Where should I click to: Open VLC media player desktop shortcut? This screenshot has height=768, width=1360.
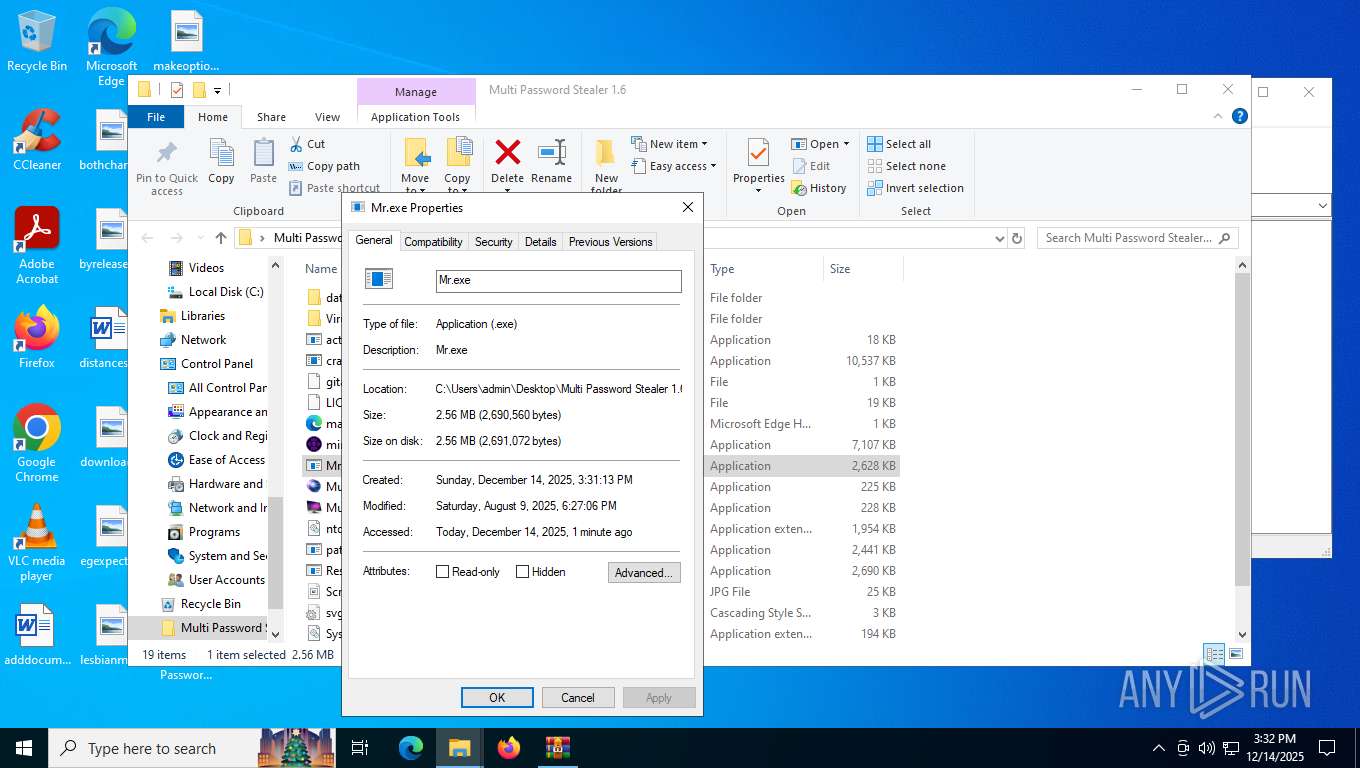click(x=37, y=542)
